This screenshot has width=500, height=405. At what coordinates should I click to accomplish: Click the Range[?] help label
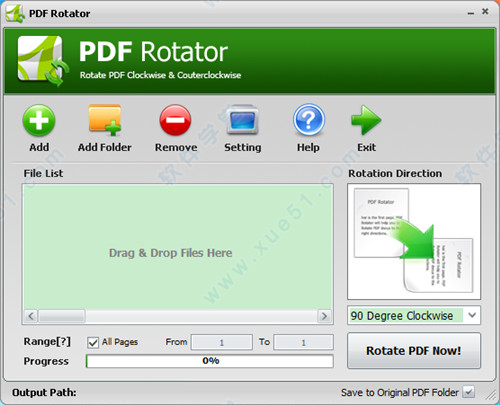(x=47, y=342)
